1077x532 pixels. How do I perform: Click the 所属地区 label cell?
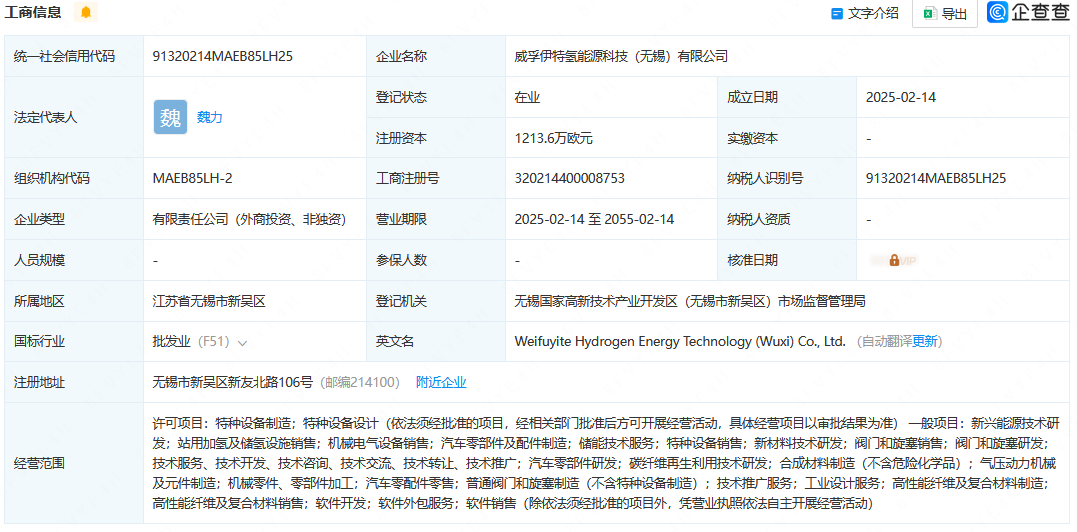click(74, 301)
